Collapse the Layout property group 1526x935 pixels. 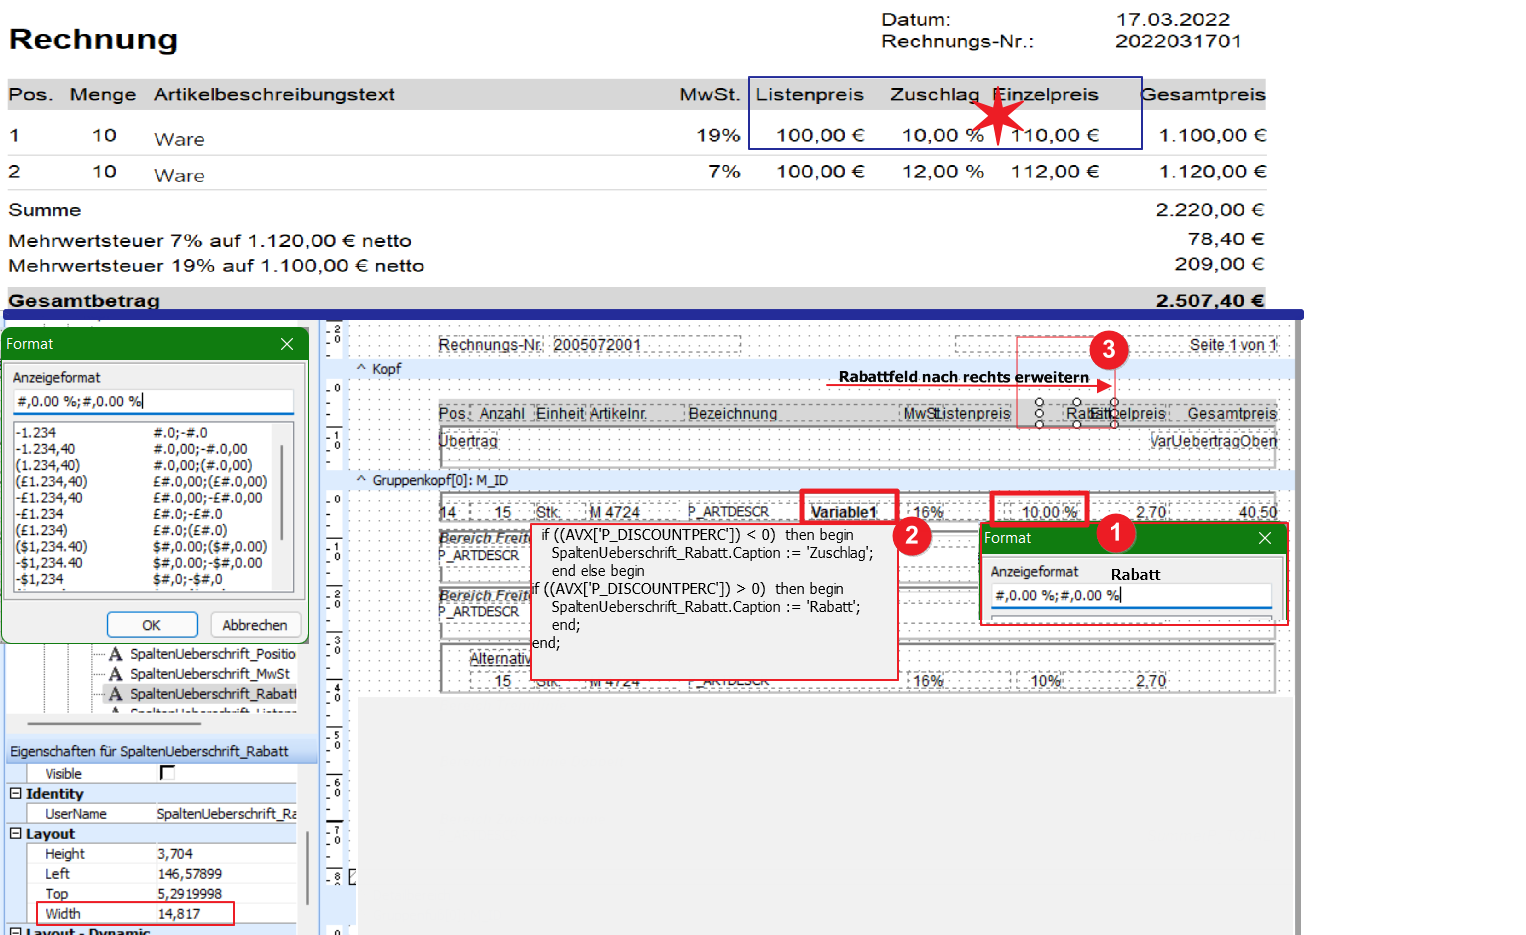[x=15, y=833]
